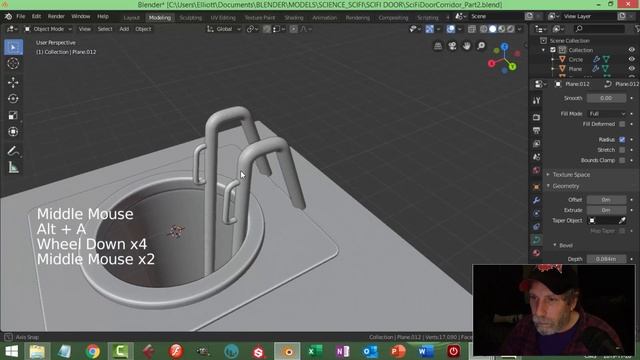Enable the Bounds Clamp checkbox

pos(622,160)
